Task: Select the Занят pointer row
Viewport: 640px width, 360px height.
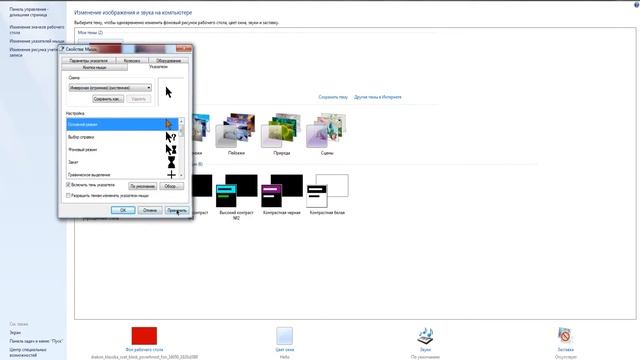Action: pos(122,162)
